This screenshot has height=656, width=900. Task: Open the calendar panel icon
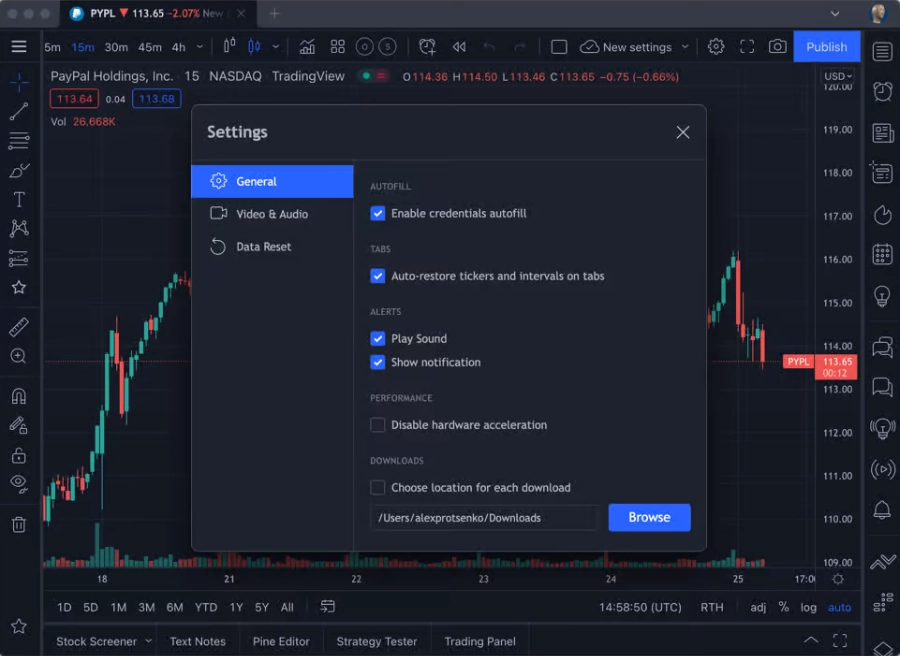(882, 254)
